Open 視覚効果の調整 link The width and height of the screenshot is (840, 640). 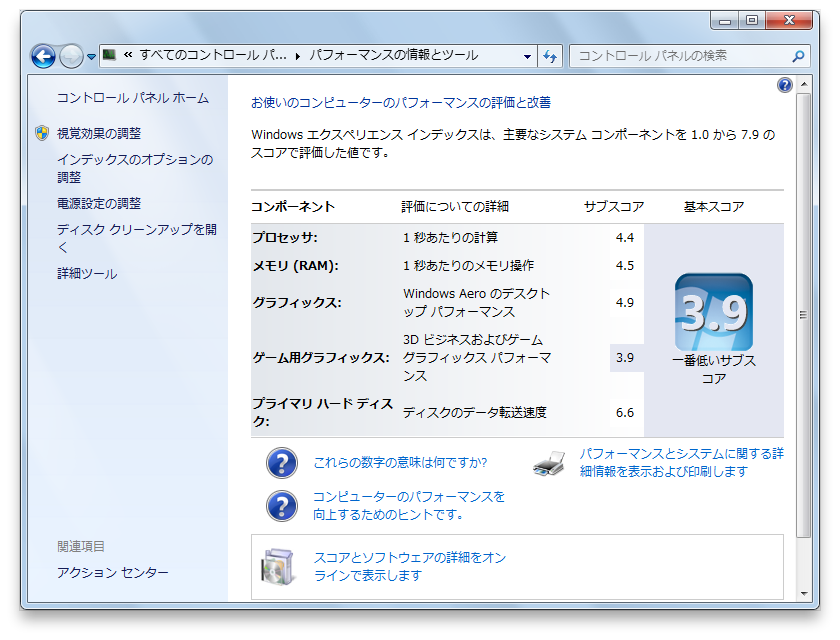click(99, 133)
